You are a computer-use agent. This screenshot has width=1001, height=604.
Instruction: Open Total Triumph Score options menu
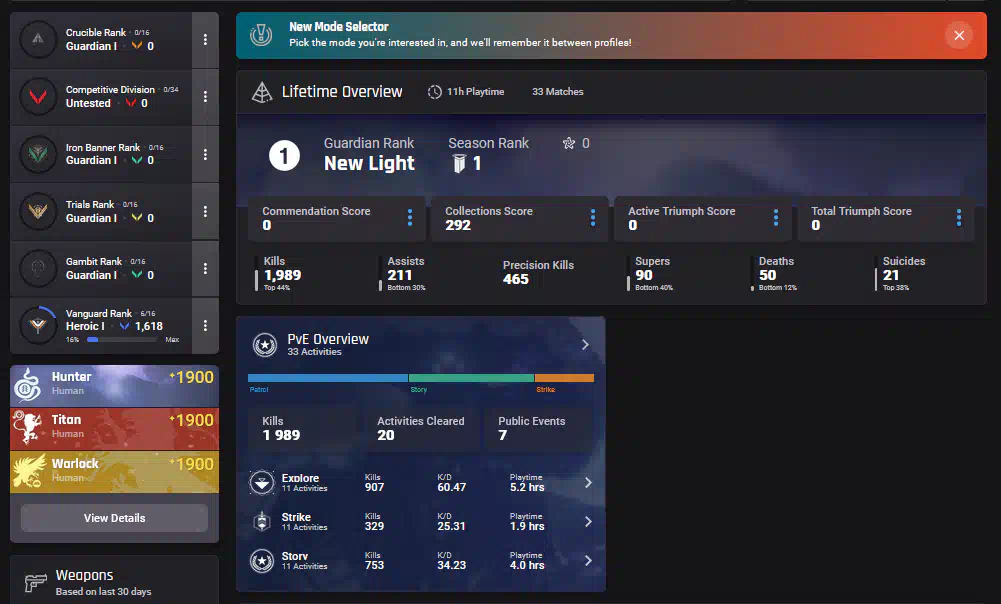pyautogui.click(x=959, y=218)
